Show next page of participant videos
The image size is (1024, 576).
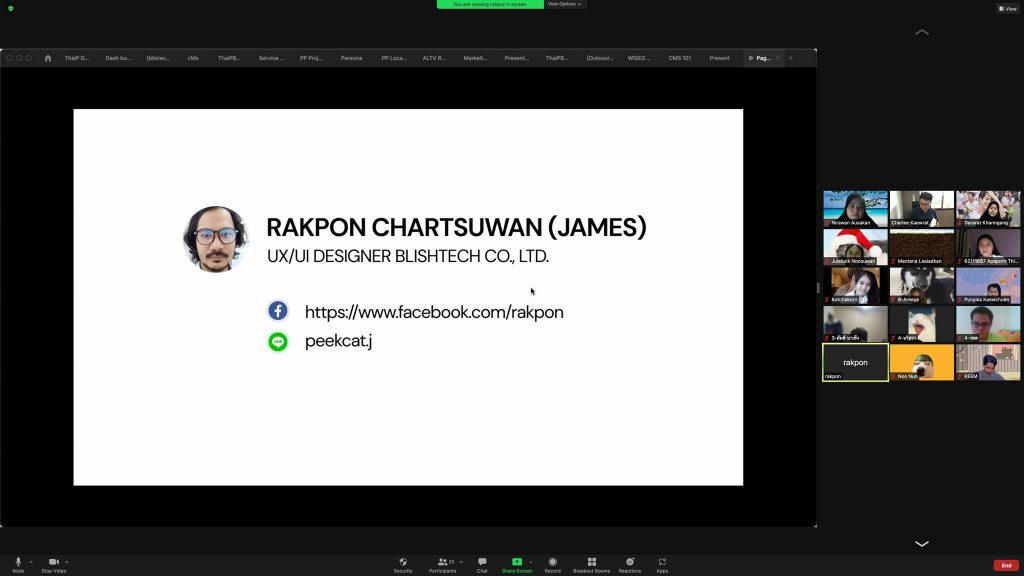click(x=921, y=543)
